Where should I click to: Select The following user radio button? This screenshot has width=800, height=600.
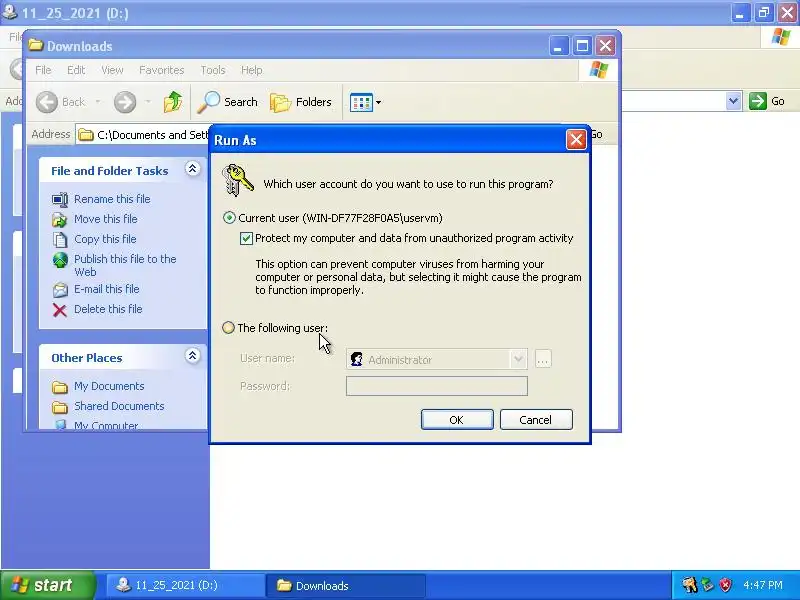click(229, 328)
